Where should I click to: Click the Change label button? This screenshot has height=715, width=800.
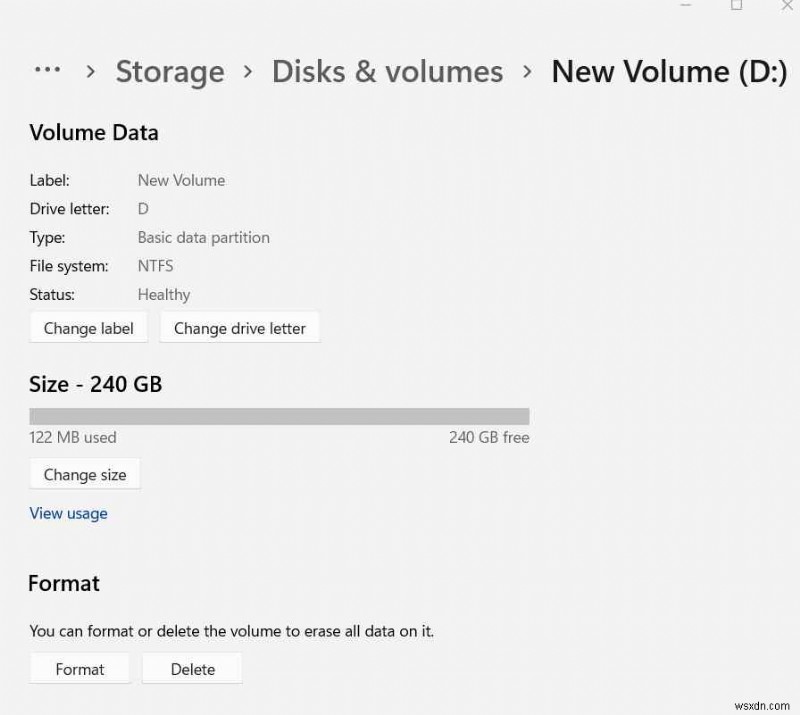(88, 328)
